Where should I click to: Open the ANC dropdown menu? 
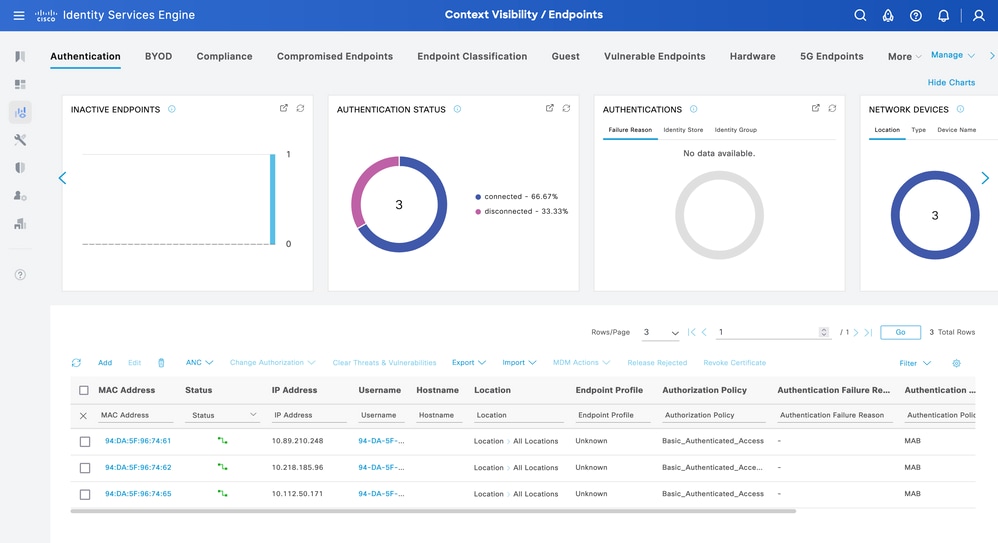199,363
